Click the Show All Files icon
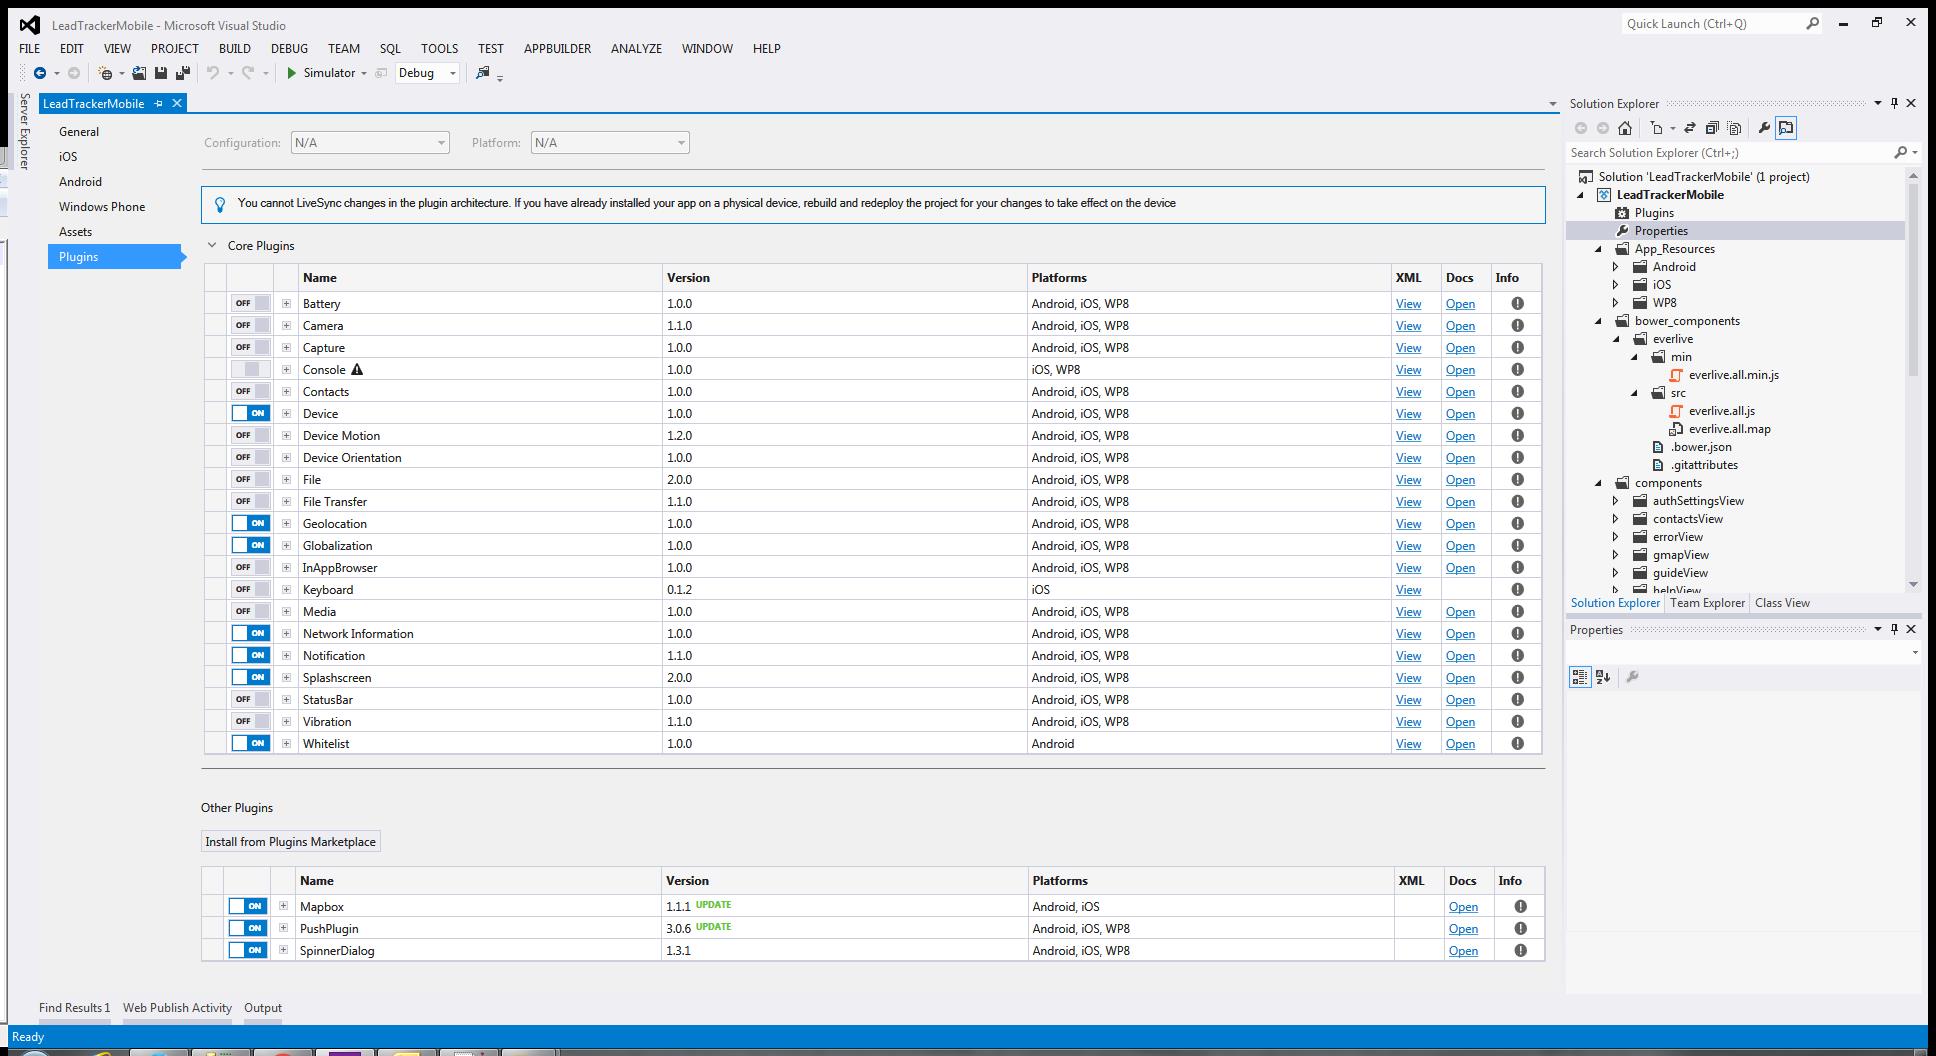1936x1056 pixels. [x=1734, y=128]
